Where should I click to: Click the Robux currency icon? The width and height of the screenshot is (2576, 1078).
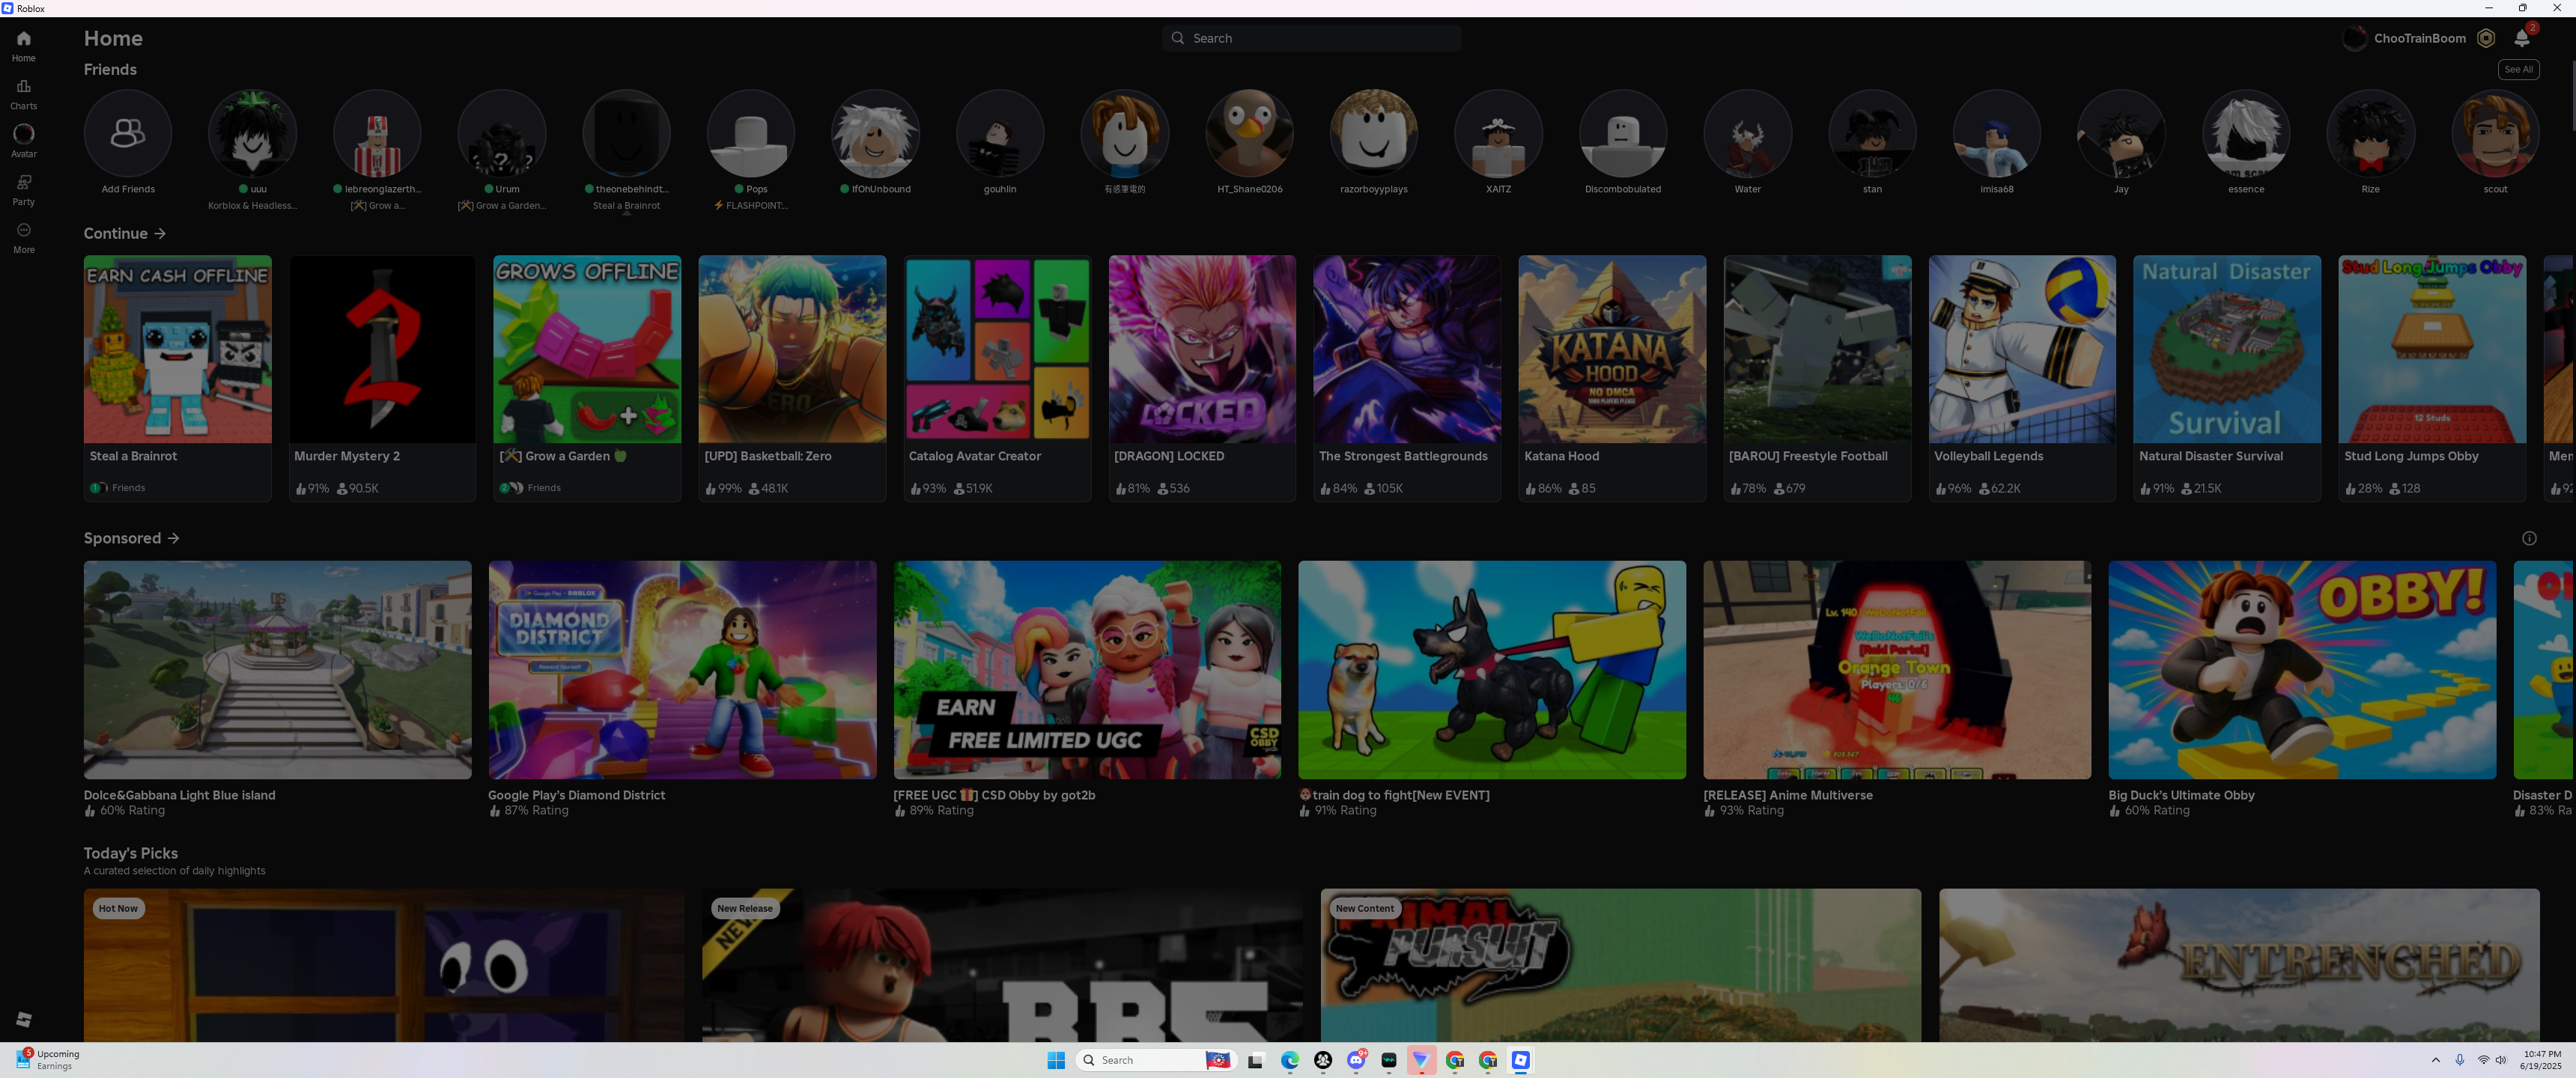click(x=2486, y=38)
